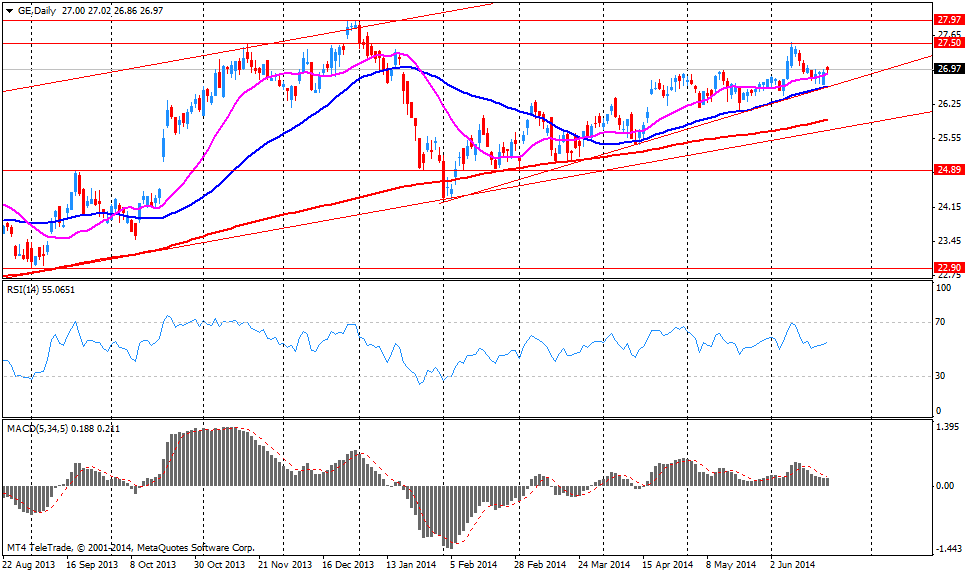This screenshot has height=573, width=972.
Task: Select the 24.89 support level tag
Action: [948, 171]
